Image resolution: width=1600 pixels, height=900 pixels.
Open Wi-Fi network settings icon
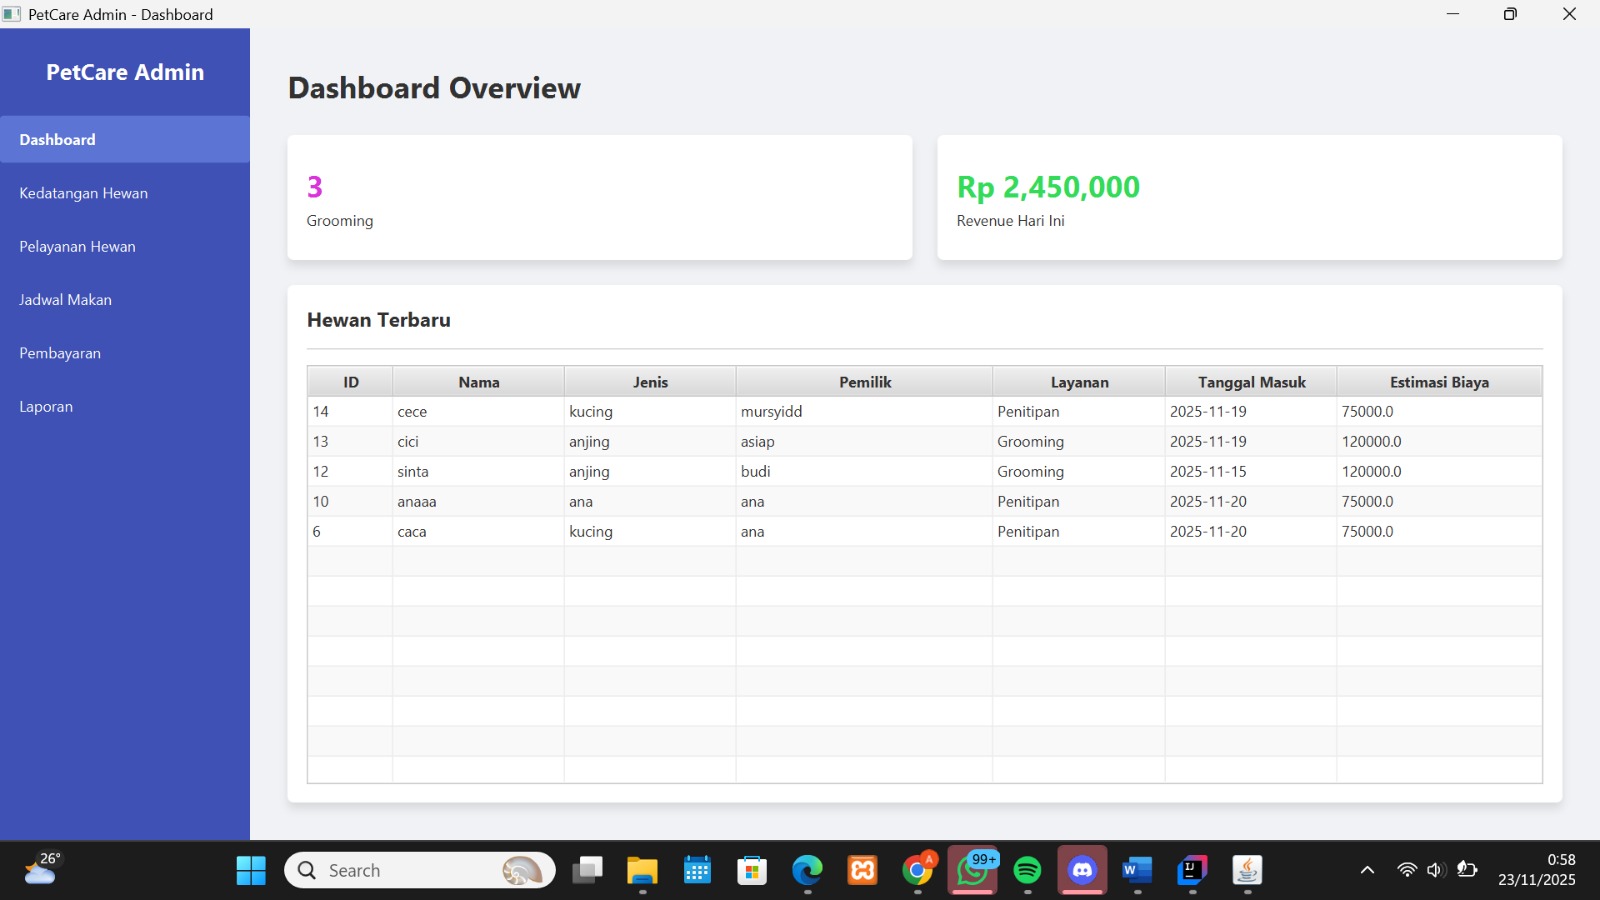pyautogui.click(x=1407, y=870)
